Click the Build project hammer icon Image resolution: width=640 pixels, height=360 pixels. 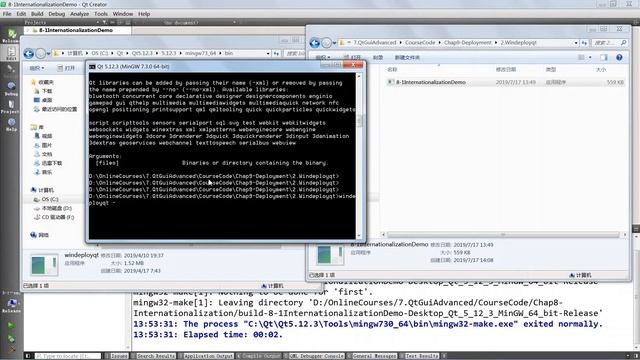tap(11, 349)
